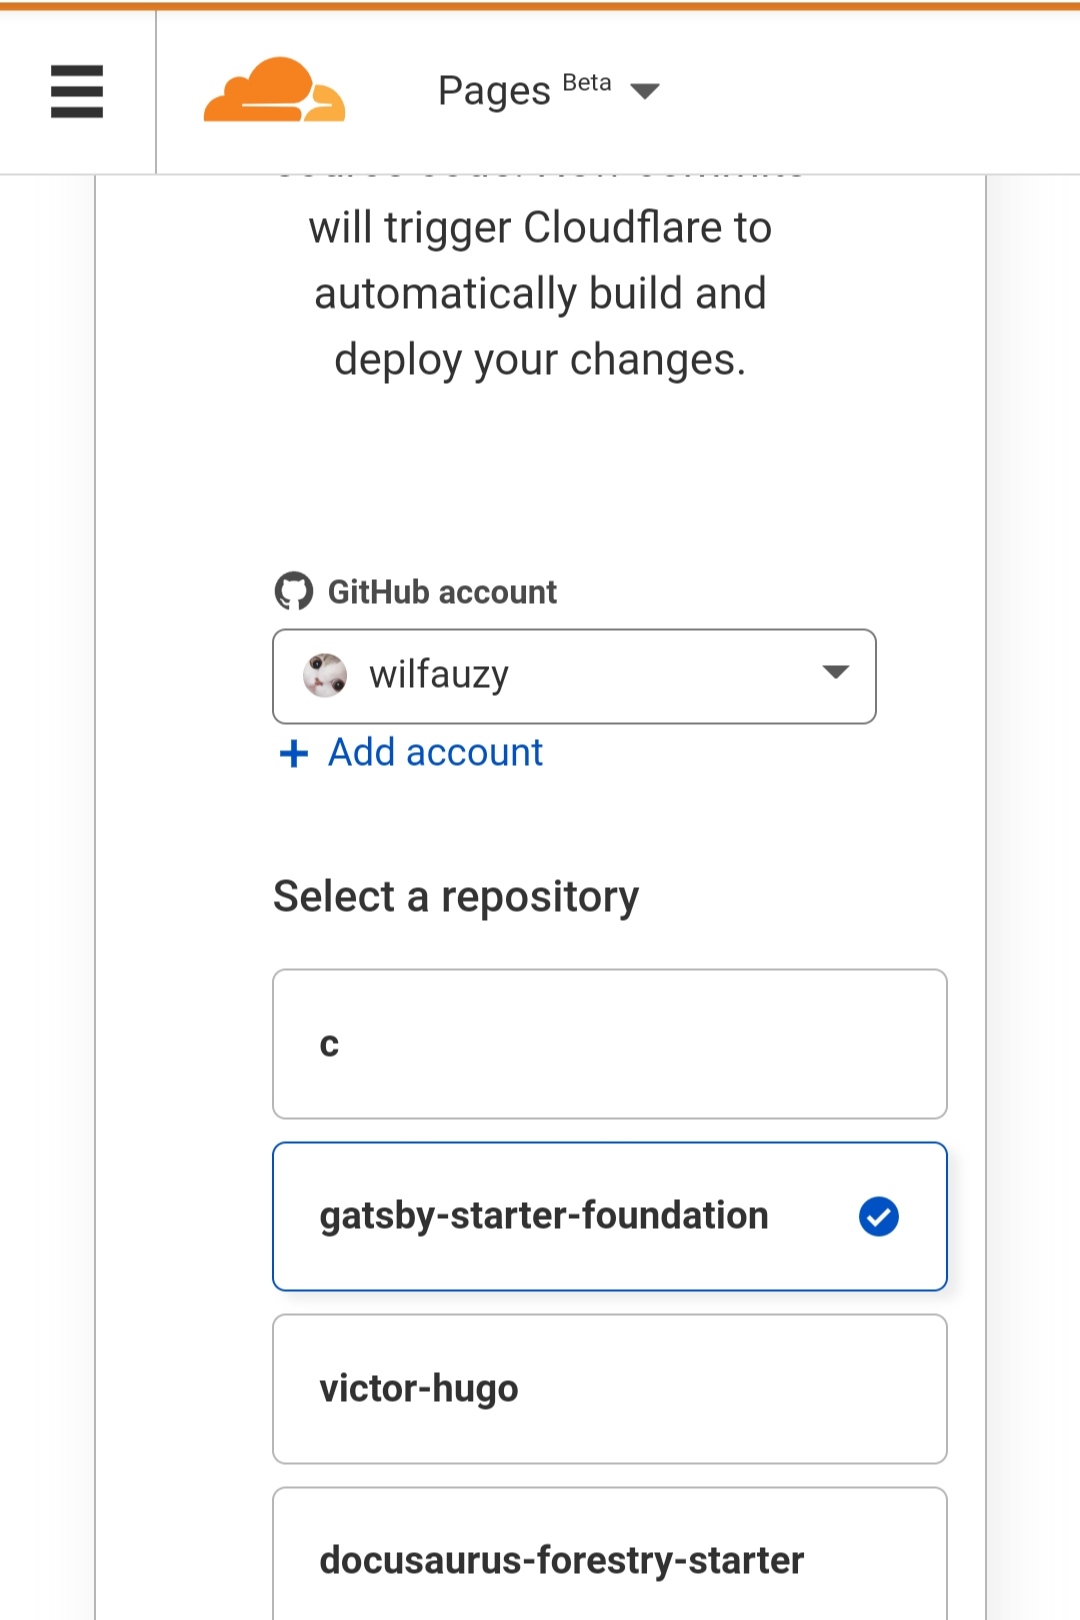Viewport: 1080px width, 1620px height.
Task: Click the Pages menu label
Action: click(494, 91)
